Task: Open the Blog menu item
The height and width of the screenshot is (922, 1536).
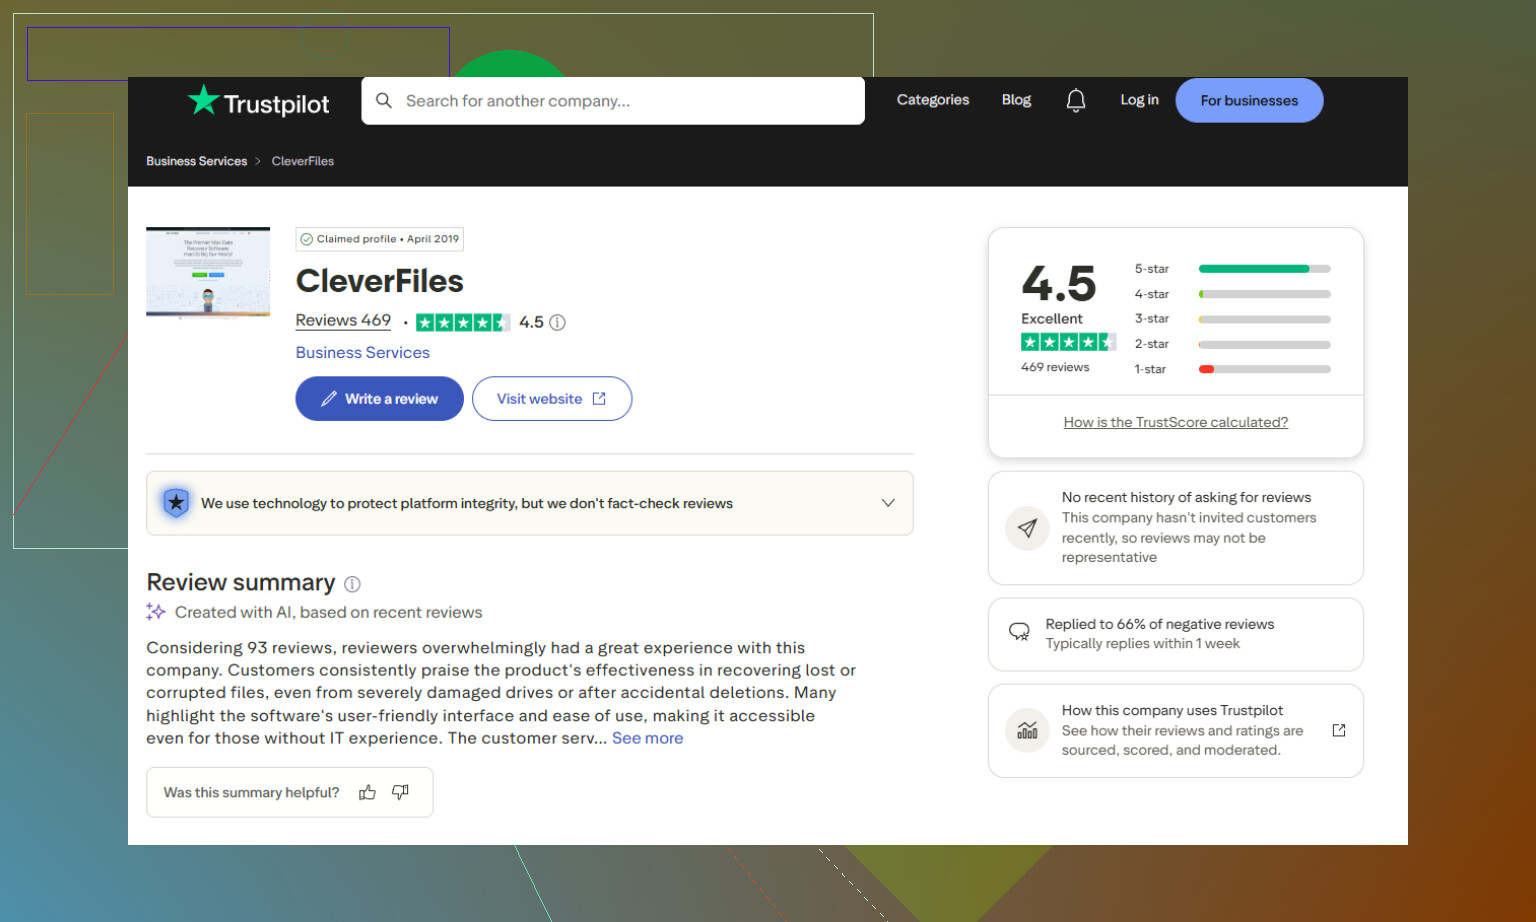Action: pos(1016,100)
